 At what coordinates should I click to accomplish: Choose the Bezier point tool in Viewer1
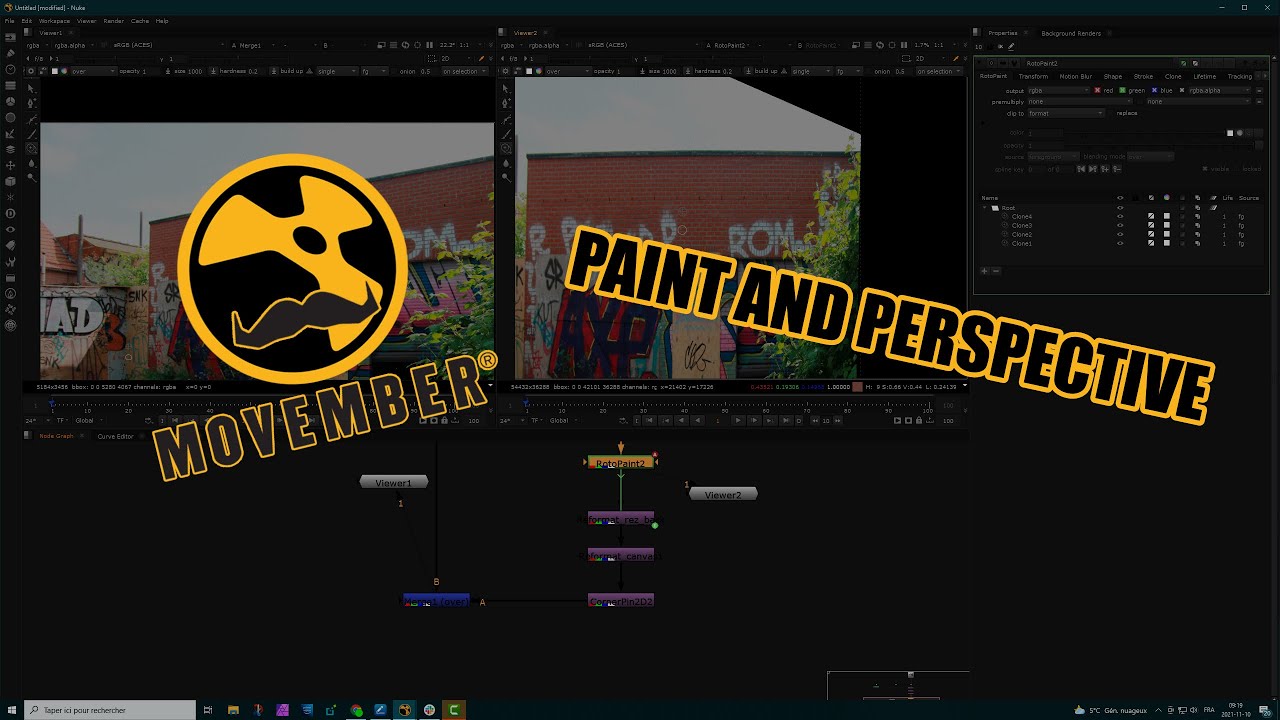point(31,103)
